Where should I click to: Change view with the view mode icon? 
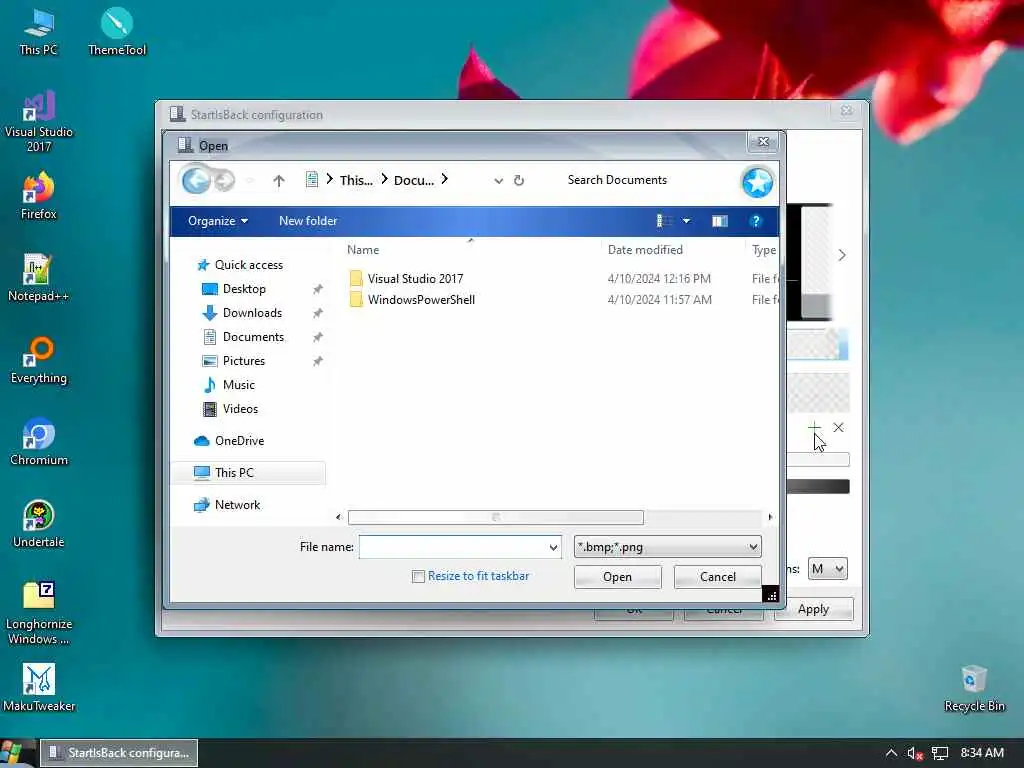coord(664,221)
